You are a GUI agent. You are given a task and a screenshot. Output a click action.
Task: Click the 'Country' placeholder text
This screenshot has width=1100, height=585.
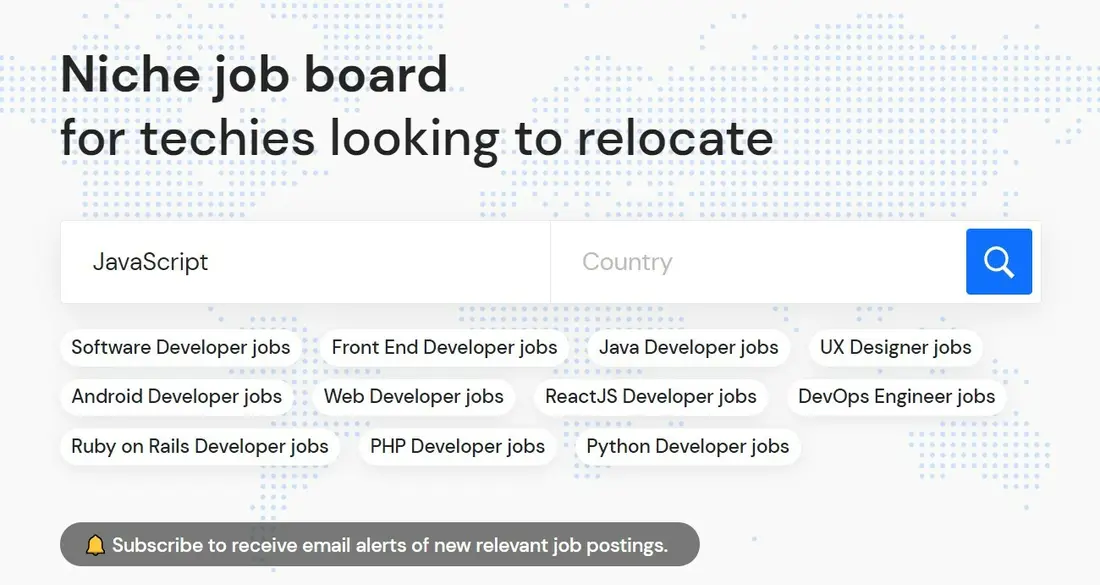627,262
